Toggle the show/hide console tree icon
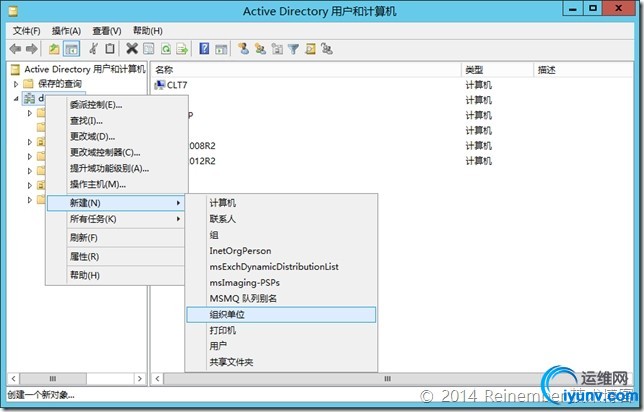The width and height of the screenshot is (644, 412). [71, 49]
